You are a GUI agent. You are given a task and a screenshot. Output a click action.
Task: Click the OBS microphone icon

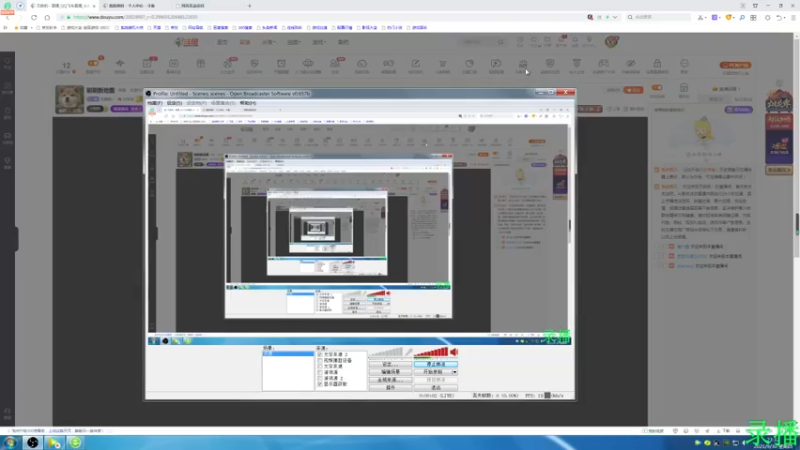pos(409,352)
